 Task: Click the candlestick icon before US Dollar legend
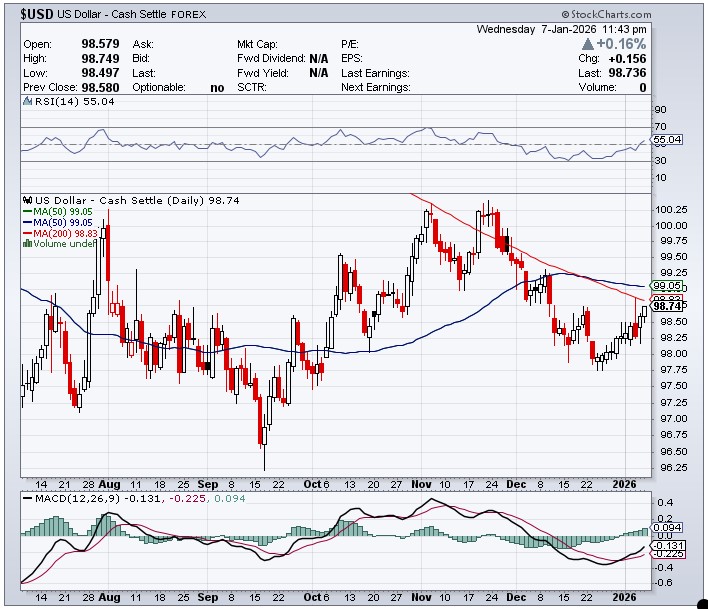28,200
